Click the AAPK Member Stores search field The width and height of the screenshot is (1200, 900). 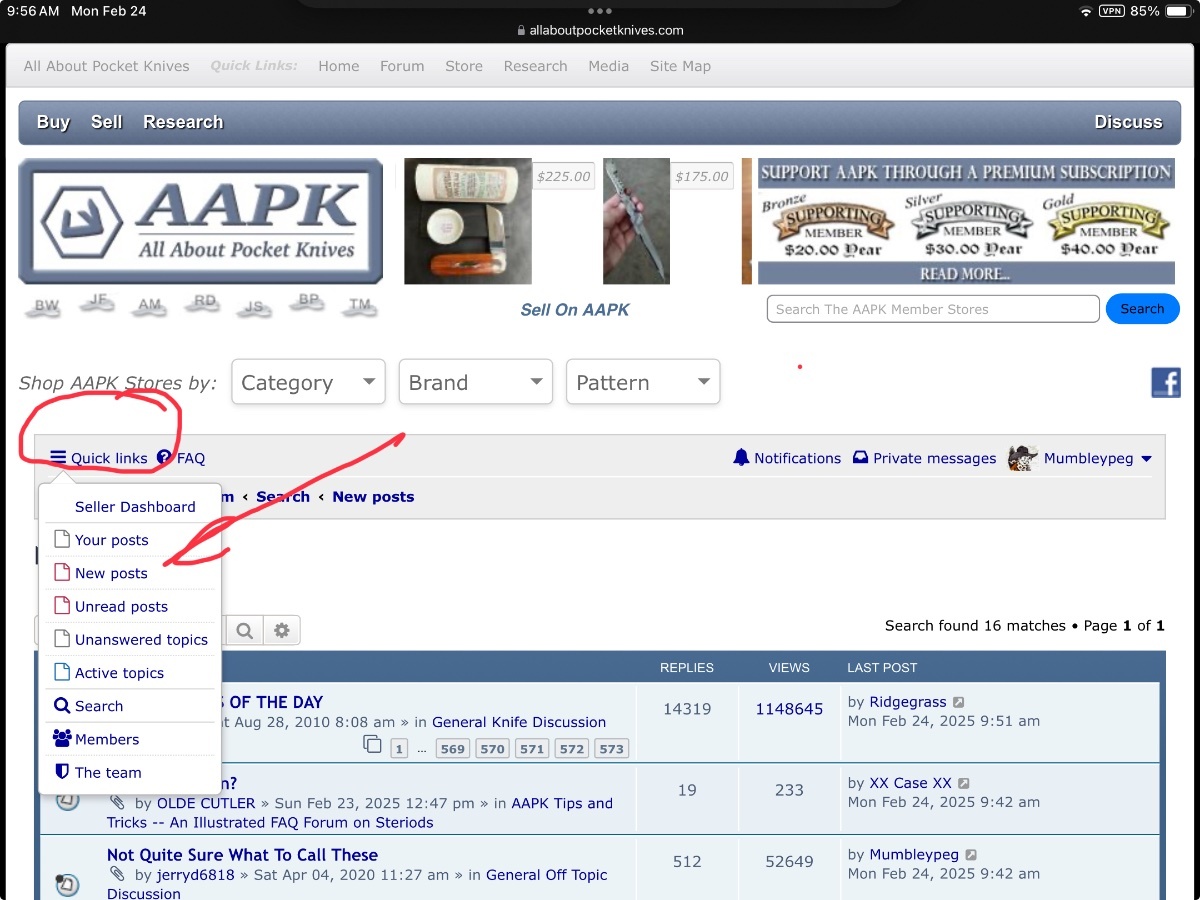click(933, 309)
